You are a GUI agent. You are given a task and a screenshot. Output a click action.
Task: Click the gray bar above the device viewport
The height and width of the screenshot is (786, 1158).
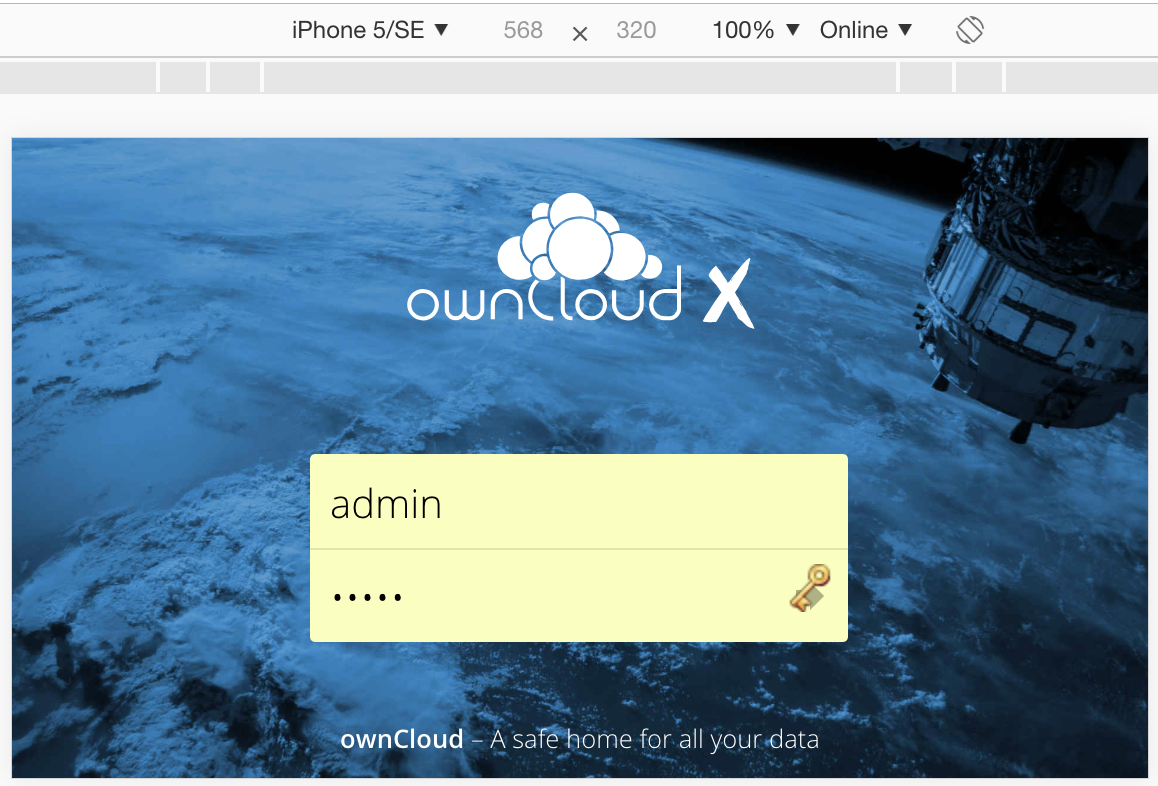coord(579,76)
